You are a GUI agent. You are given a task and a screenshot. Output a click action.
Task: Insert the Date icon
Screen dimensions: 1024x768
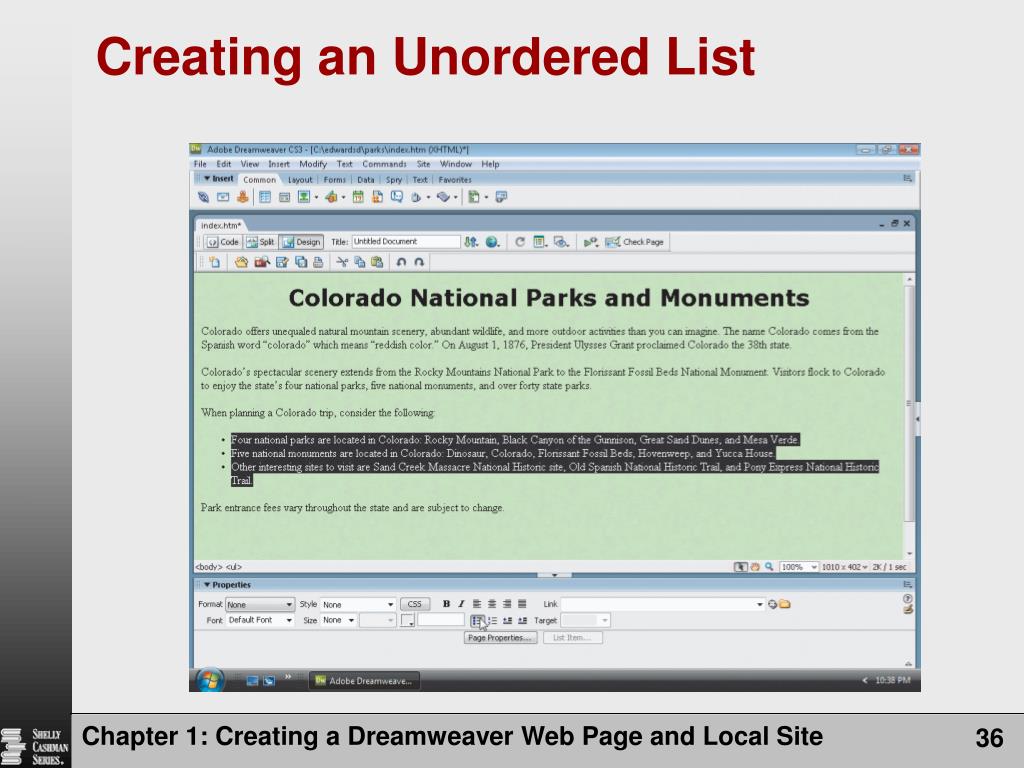point(358,197)
